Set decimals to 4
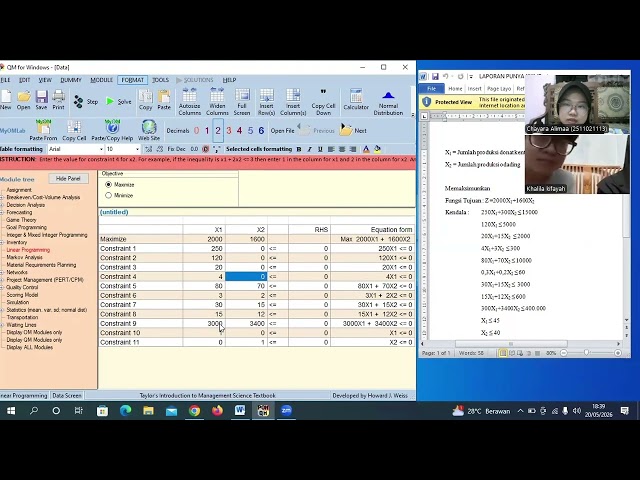The width and height of the screenshot is (640, 480). [239, 131]
